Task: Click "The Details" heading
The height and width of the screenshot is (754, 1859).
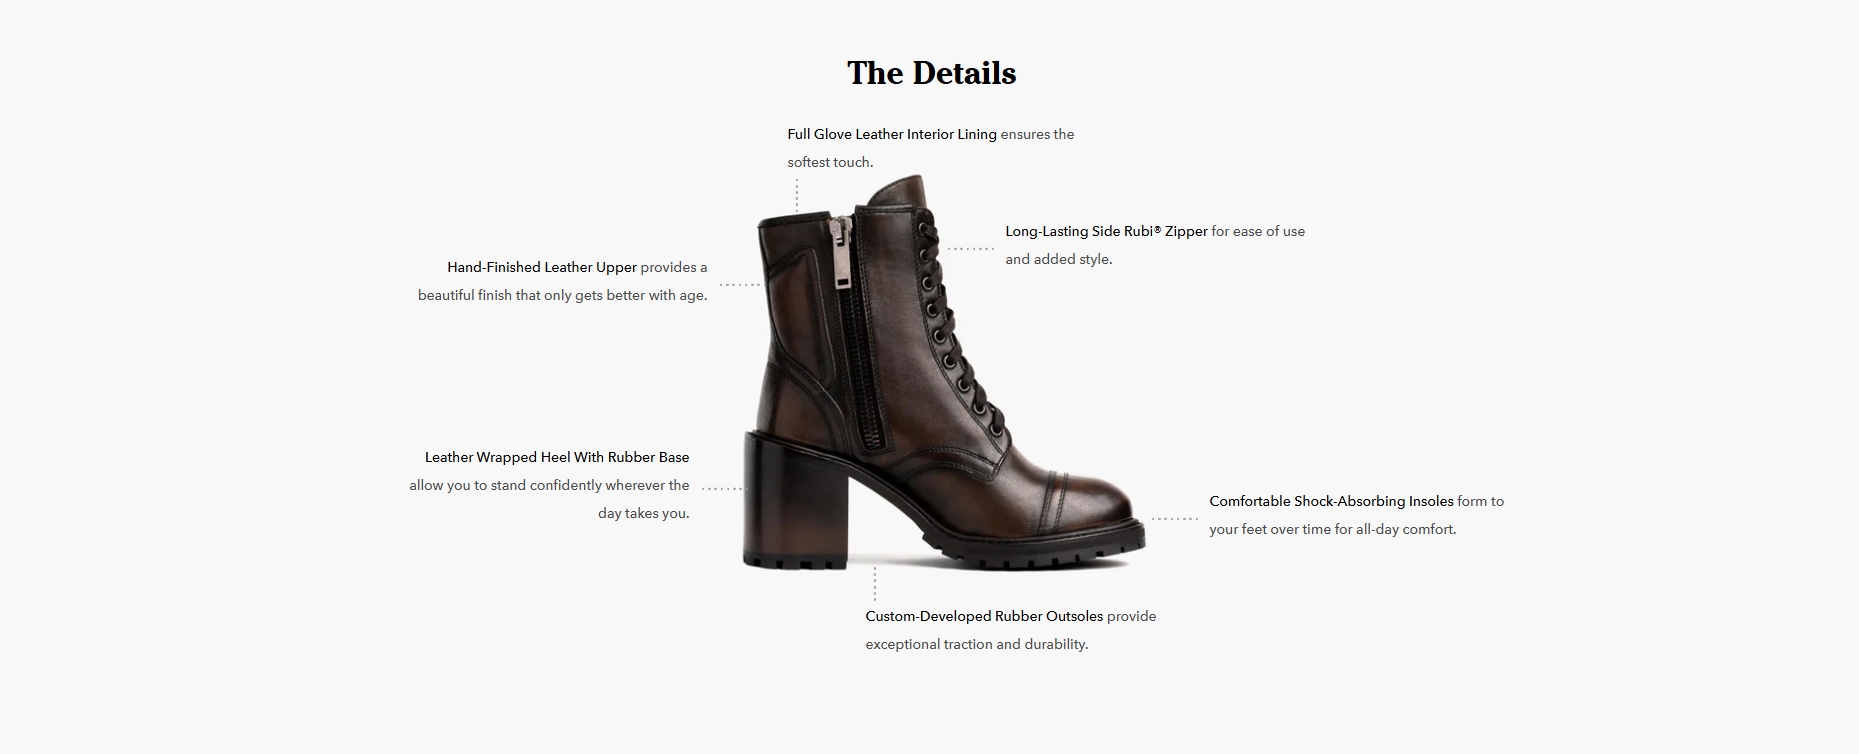Action: (x=931, y=73)
